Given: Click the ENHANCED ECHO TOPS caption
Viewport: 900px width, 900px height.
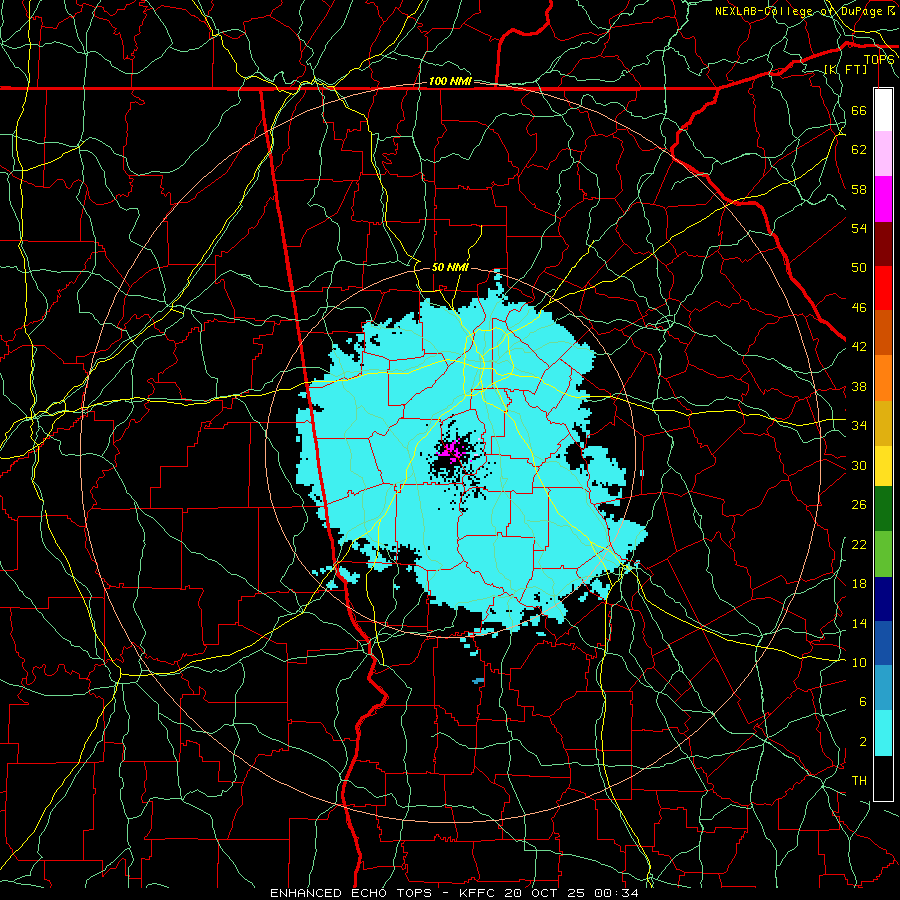Looking at the screenshot, I should click(x=351, y=893).
